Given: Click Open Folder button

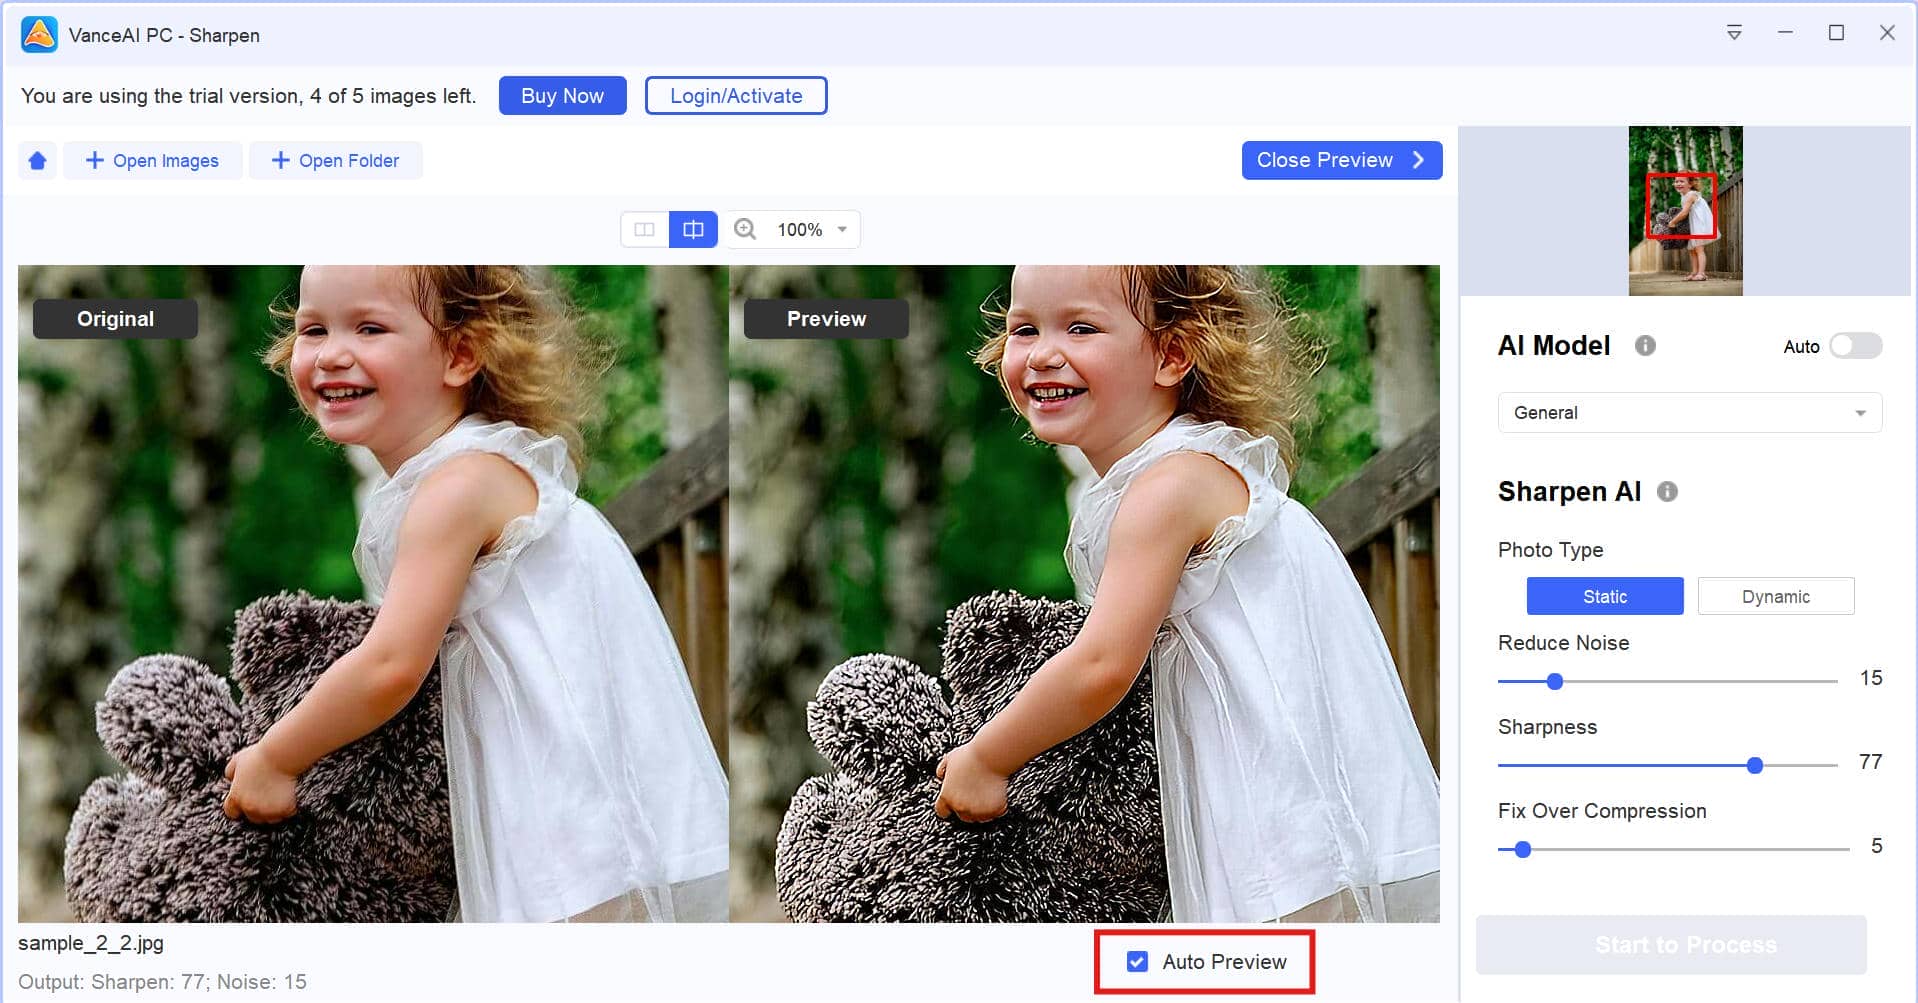Looking at the screenshot, I should pos(335,161).
